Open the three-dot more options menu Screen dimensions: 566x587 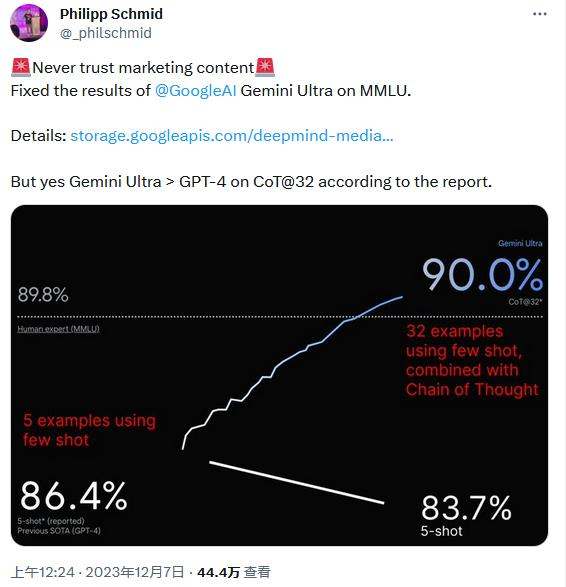[539, 14]
